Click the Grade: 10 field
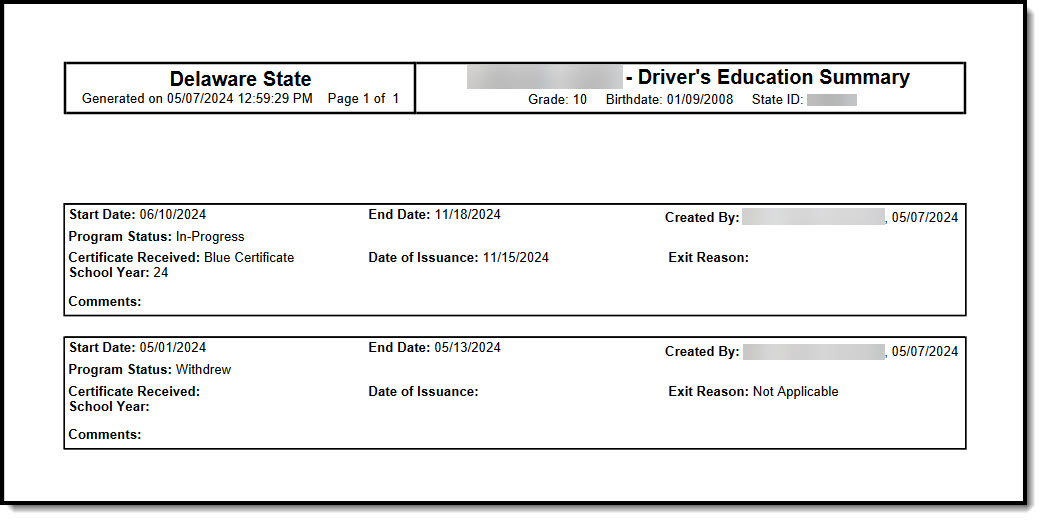The width and height of the screenshot is (1042, 520). 558,100
